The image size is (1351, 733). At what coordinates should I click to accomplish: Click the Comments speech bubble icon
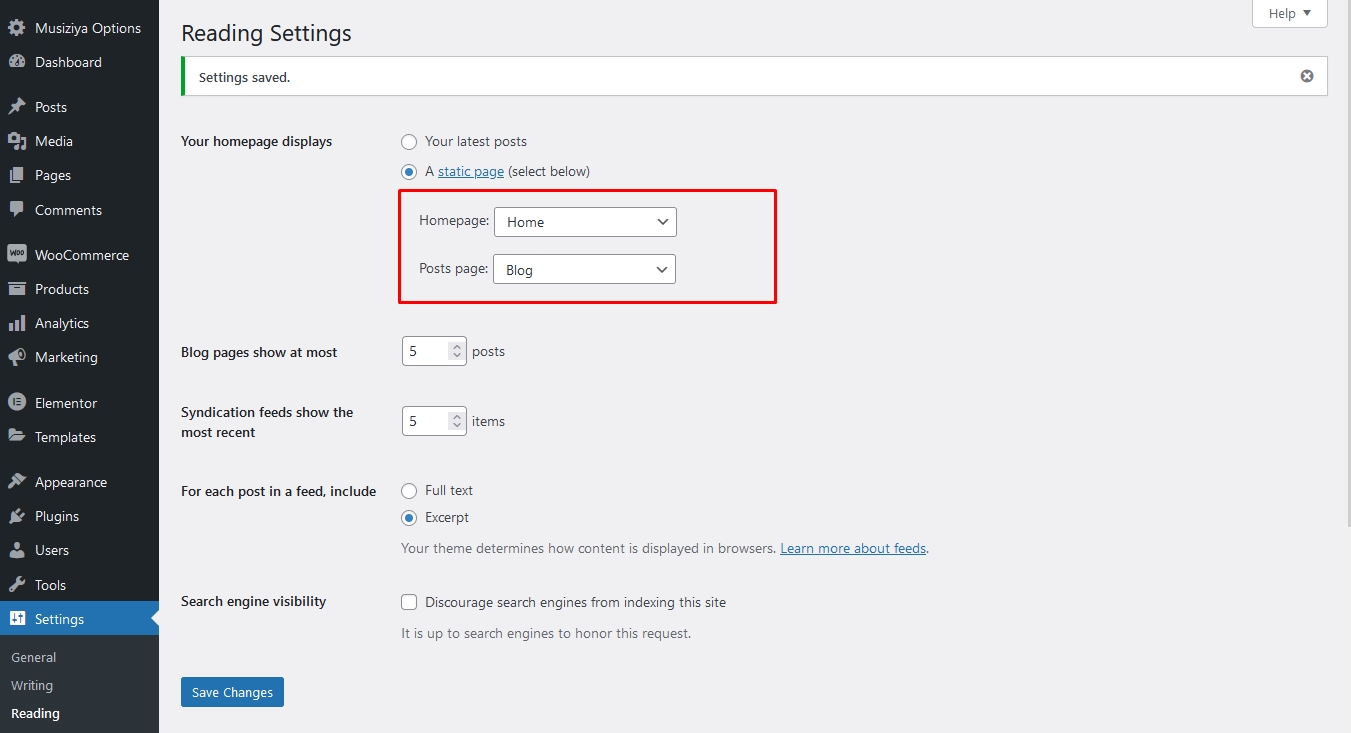click(17, 210)
